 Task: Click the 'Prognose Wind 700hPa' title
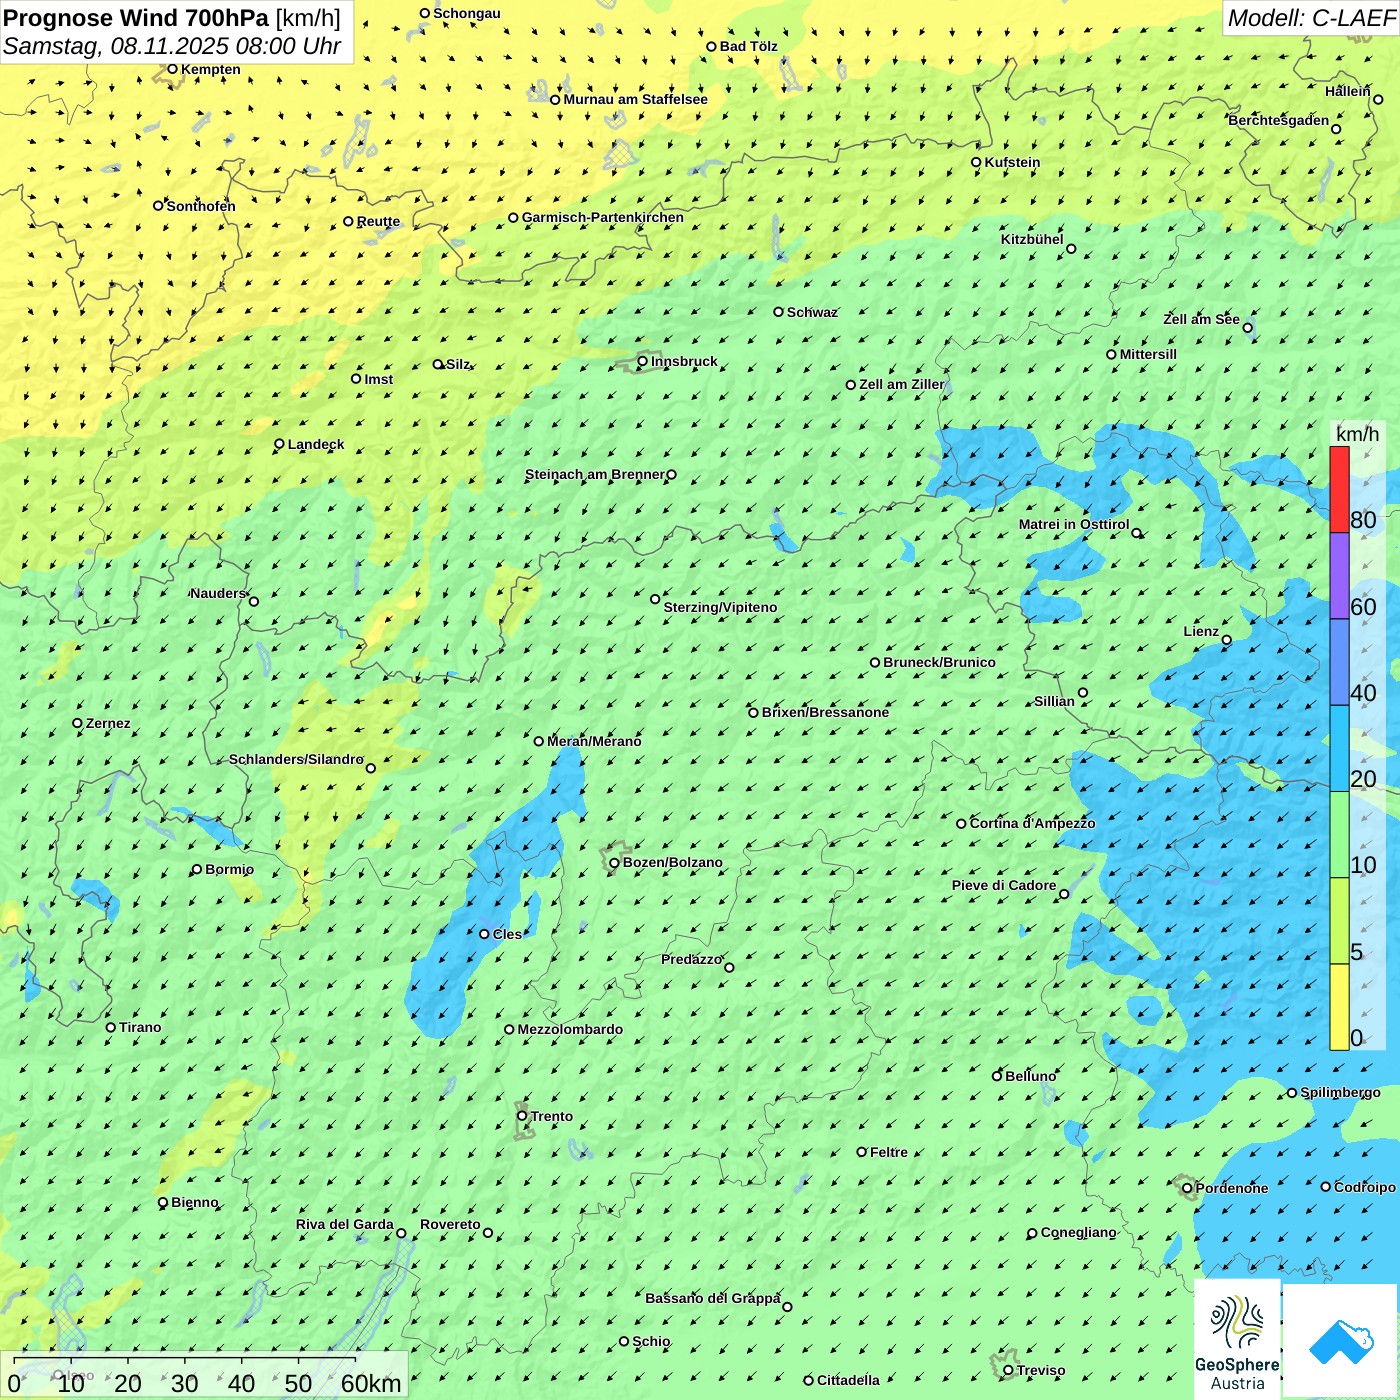pyautogui.click(x=136, y=18)
